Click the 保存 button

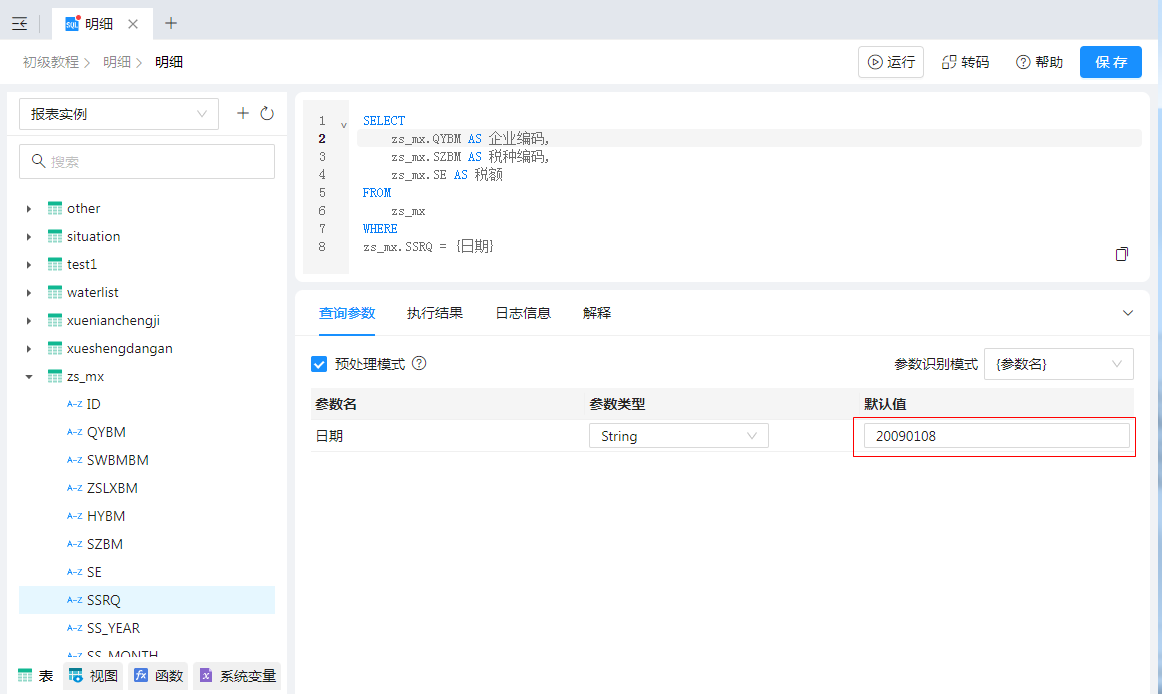(1110, 62)
